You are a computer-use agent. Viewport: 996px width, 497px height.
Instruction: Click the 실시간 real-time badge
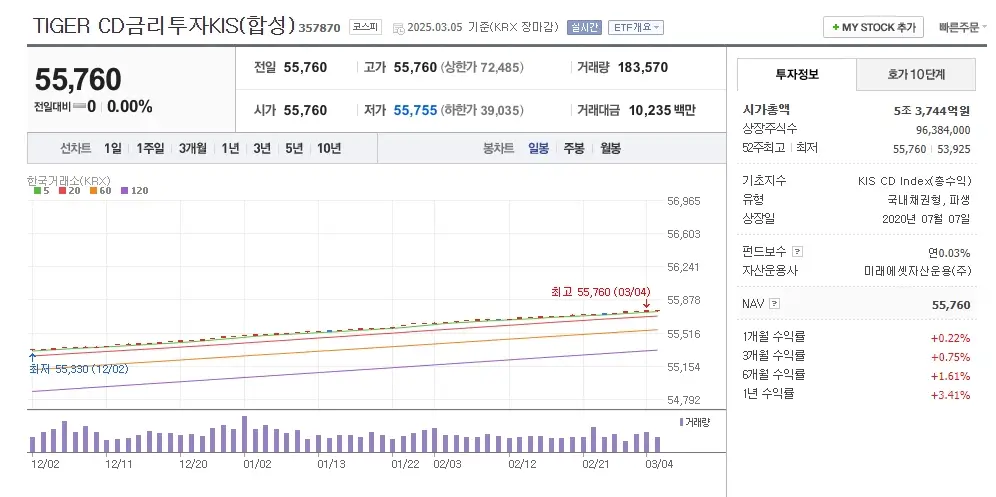[584, 28]
